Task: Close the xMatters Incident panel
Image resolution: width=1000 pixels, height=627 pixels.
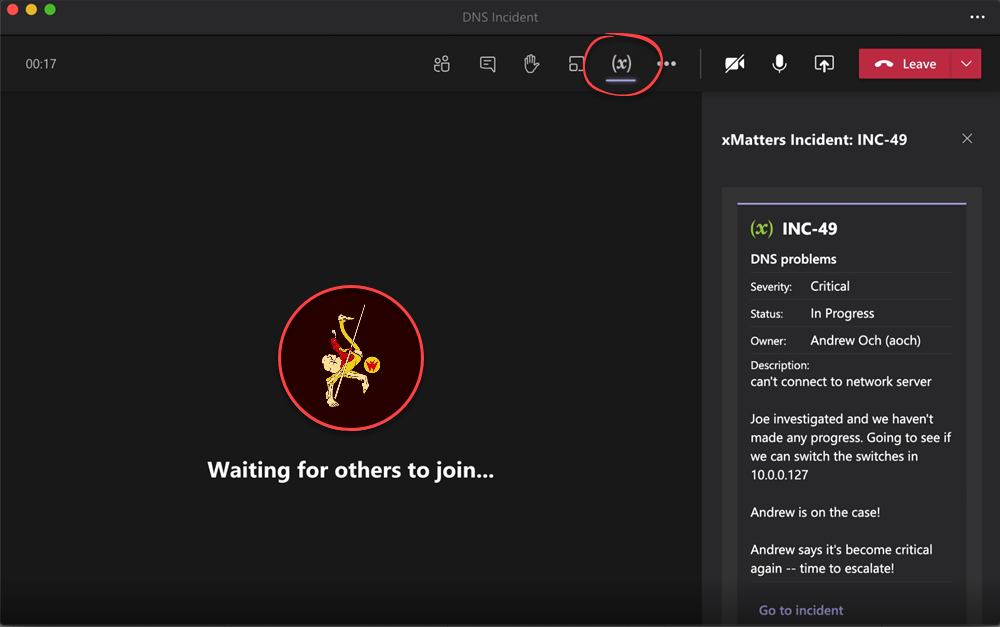Action: click(967, 138)
